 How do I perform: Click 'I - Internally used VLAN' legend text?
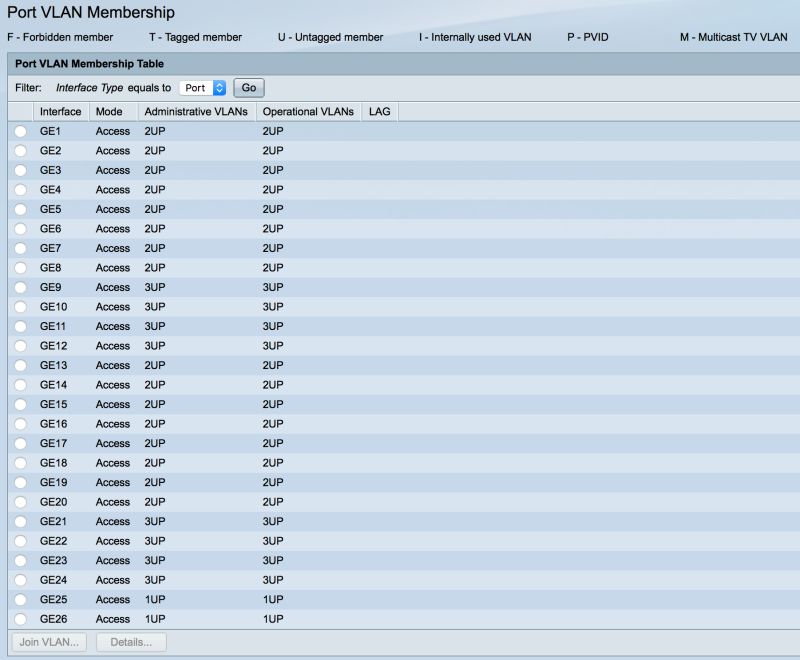click(x=475, y=37)
